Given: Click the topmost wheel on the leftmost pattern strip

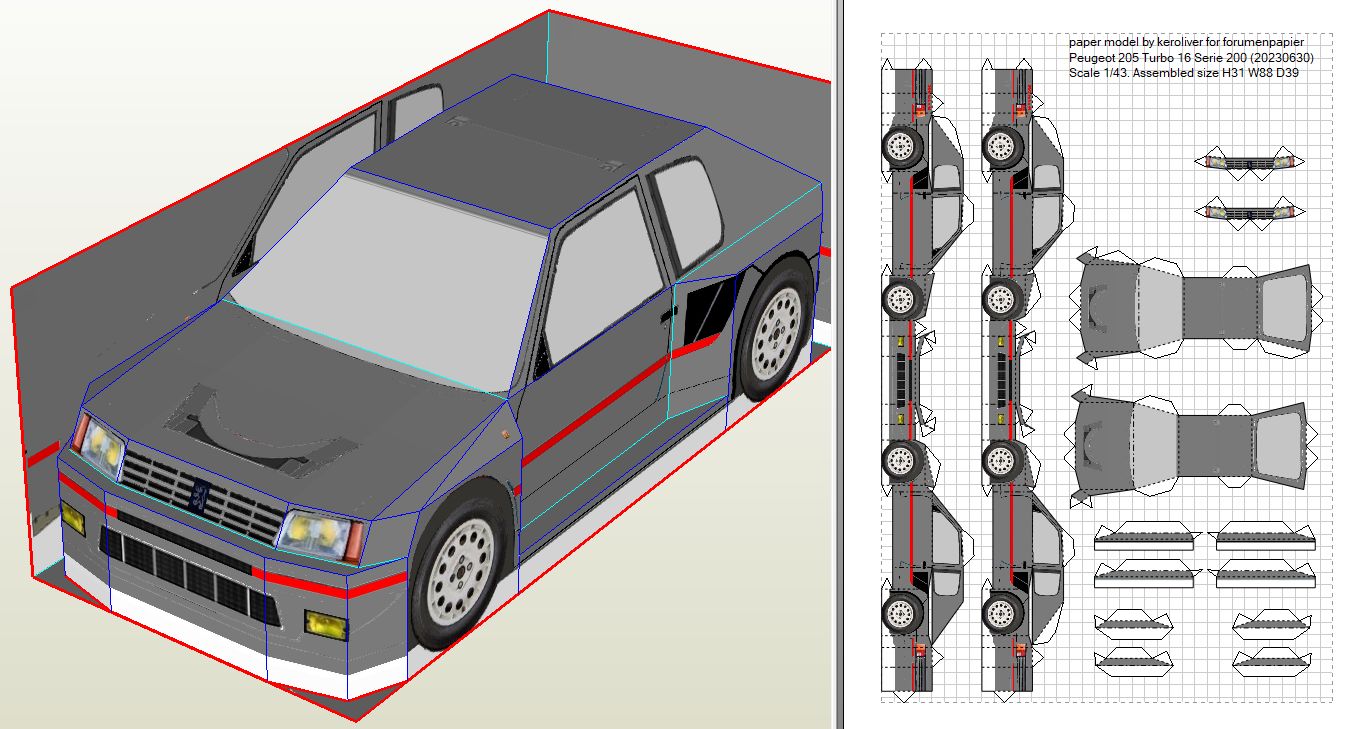Looking at the screenshot, I should coord(902,147).
